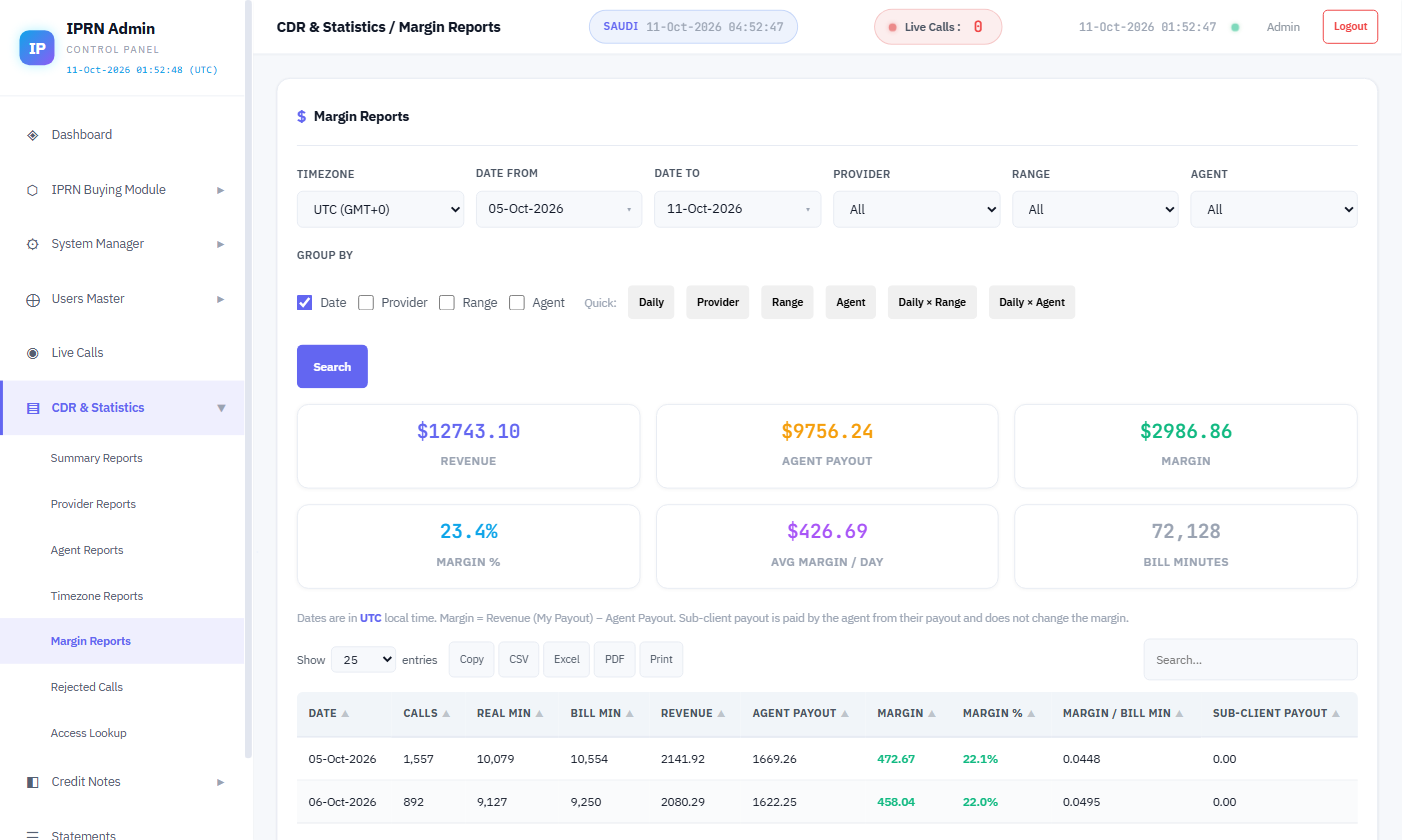Screen dimensions: 1402x840
Task: Click the table Search input field
Action: click(x=1251, y=660)
